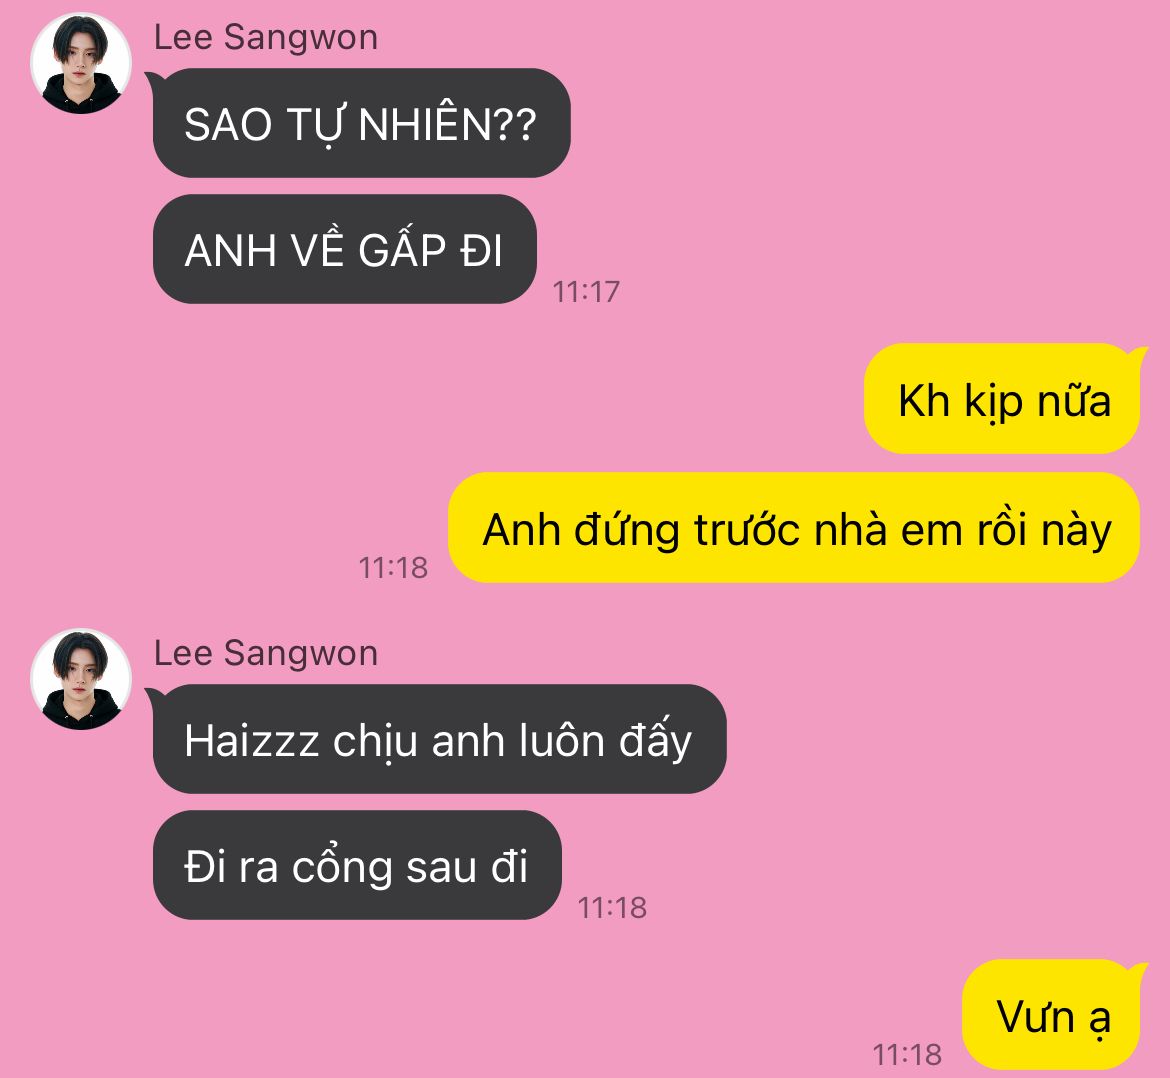Tap the tail of the 'Kh kịp nữa' bubble
This screenshot has width=1170, height=1078.
point(1137,354)
